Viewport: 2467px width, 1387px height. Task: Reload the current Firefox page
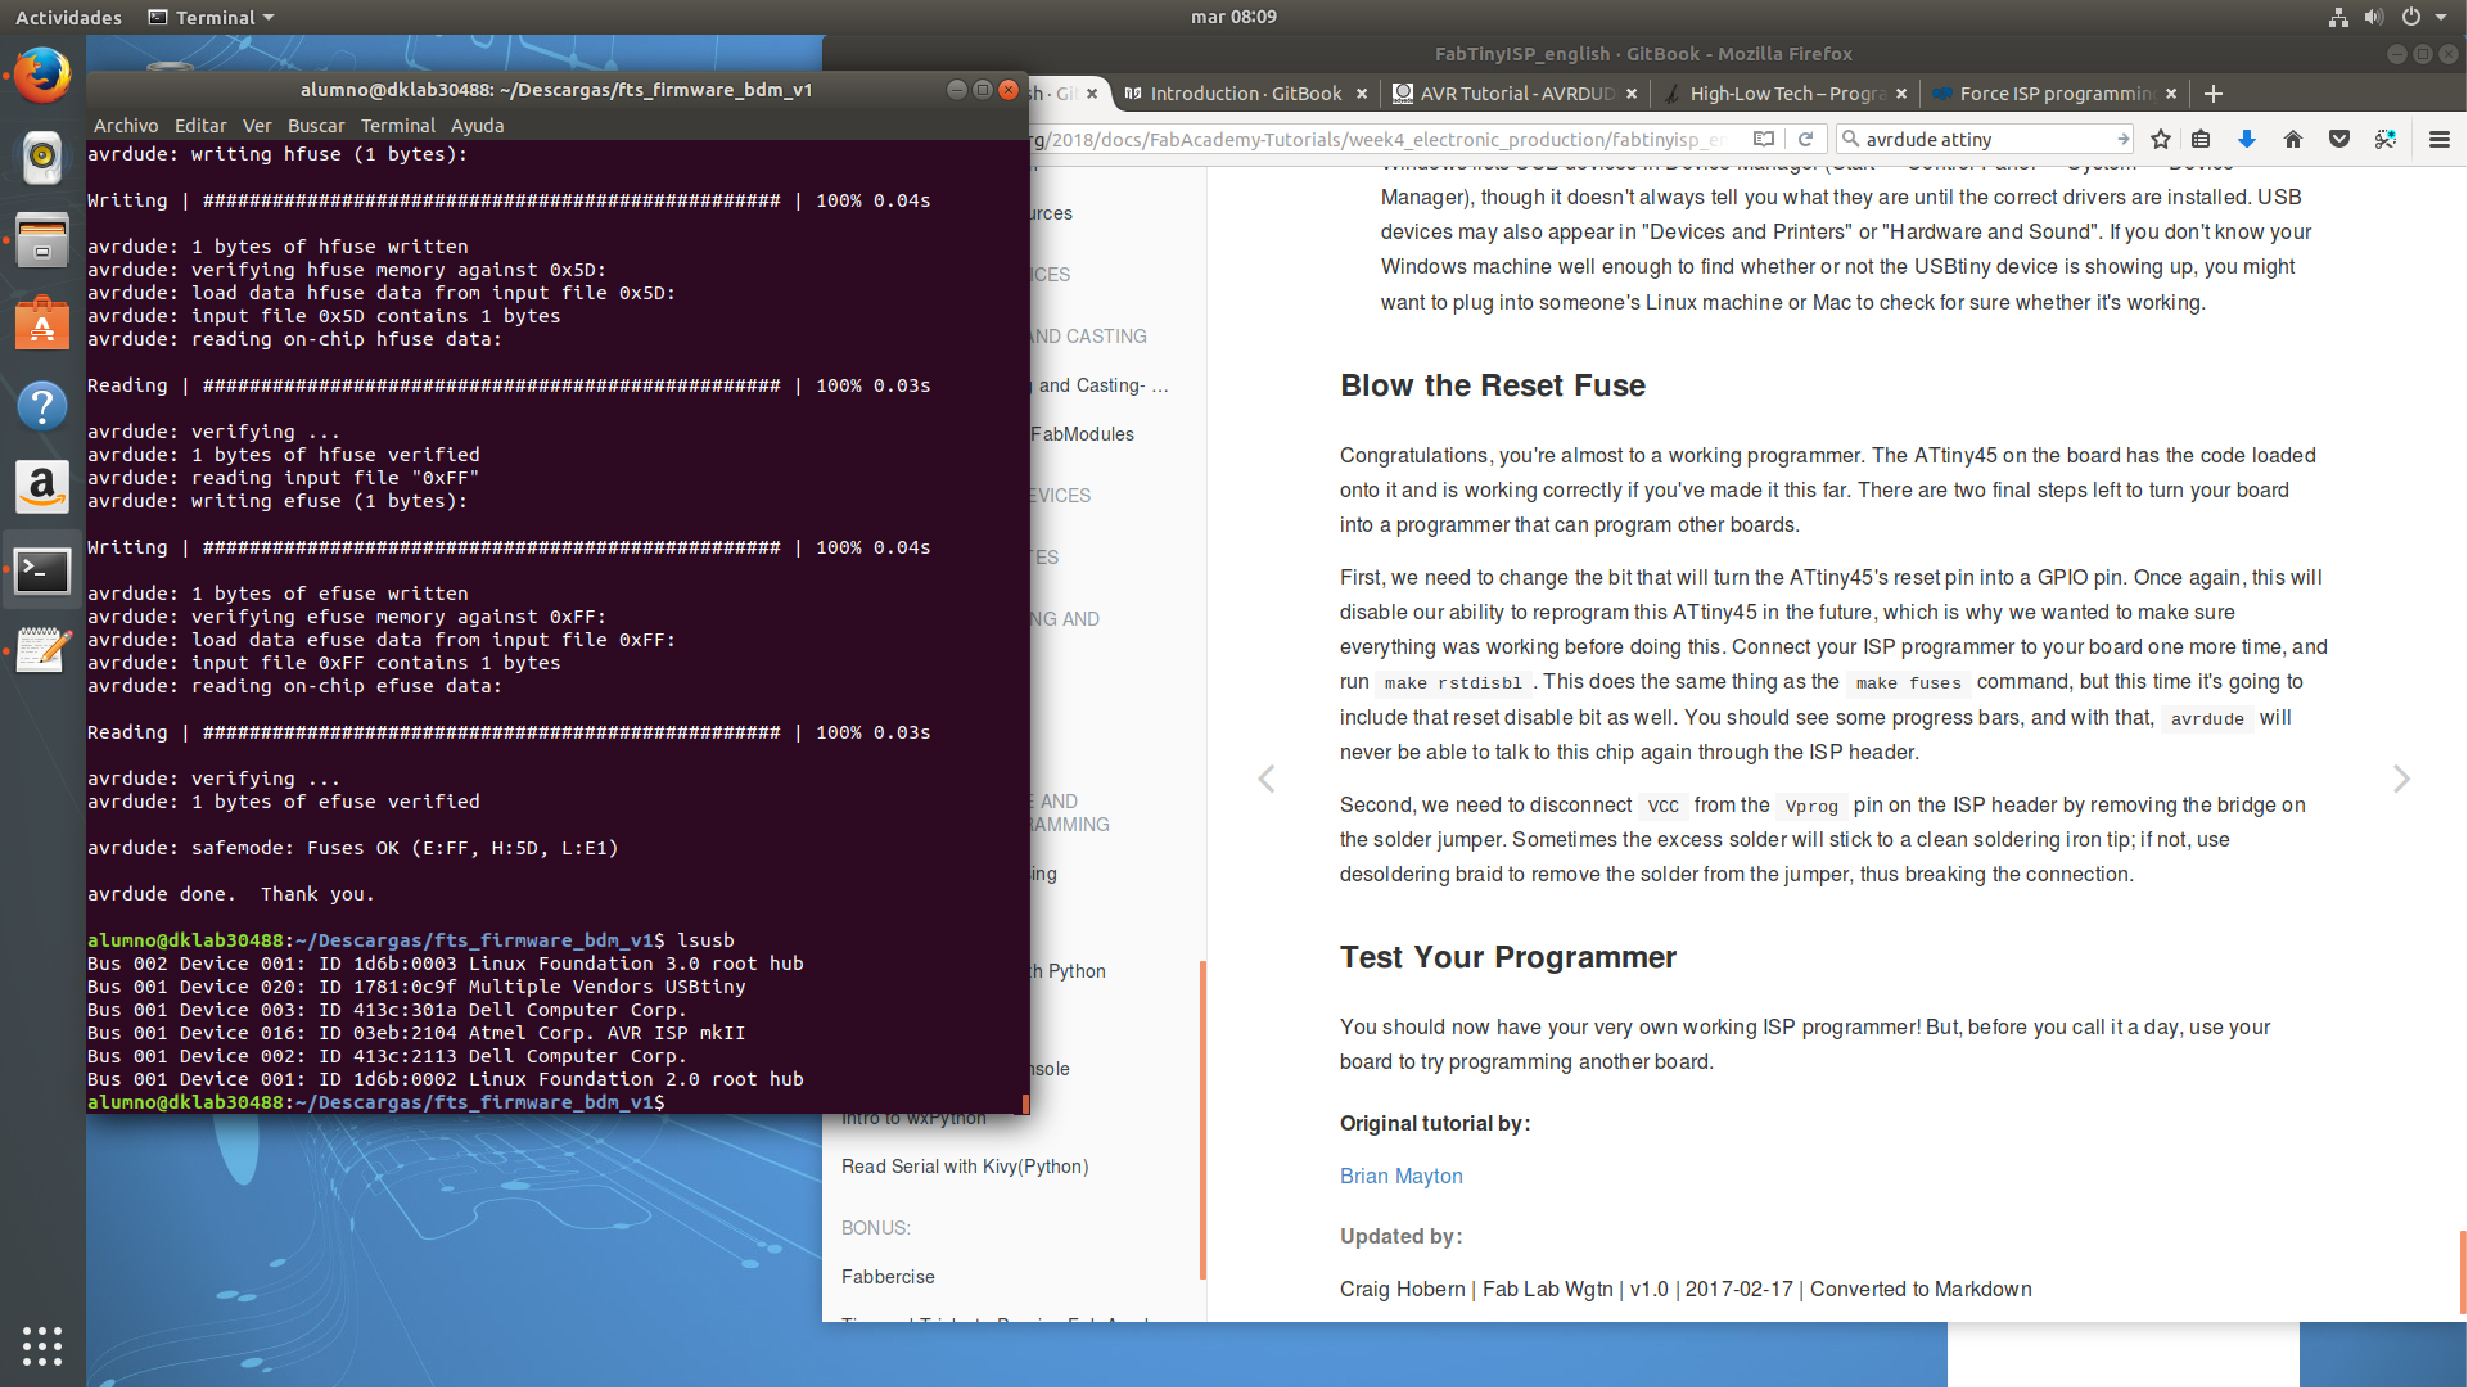[1806, 139]
